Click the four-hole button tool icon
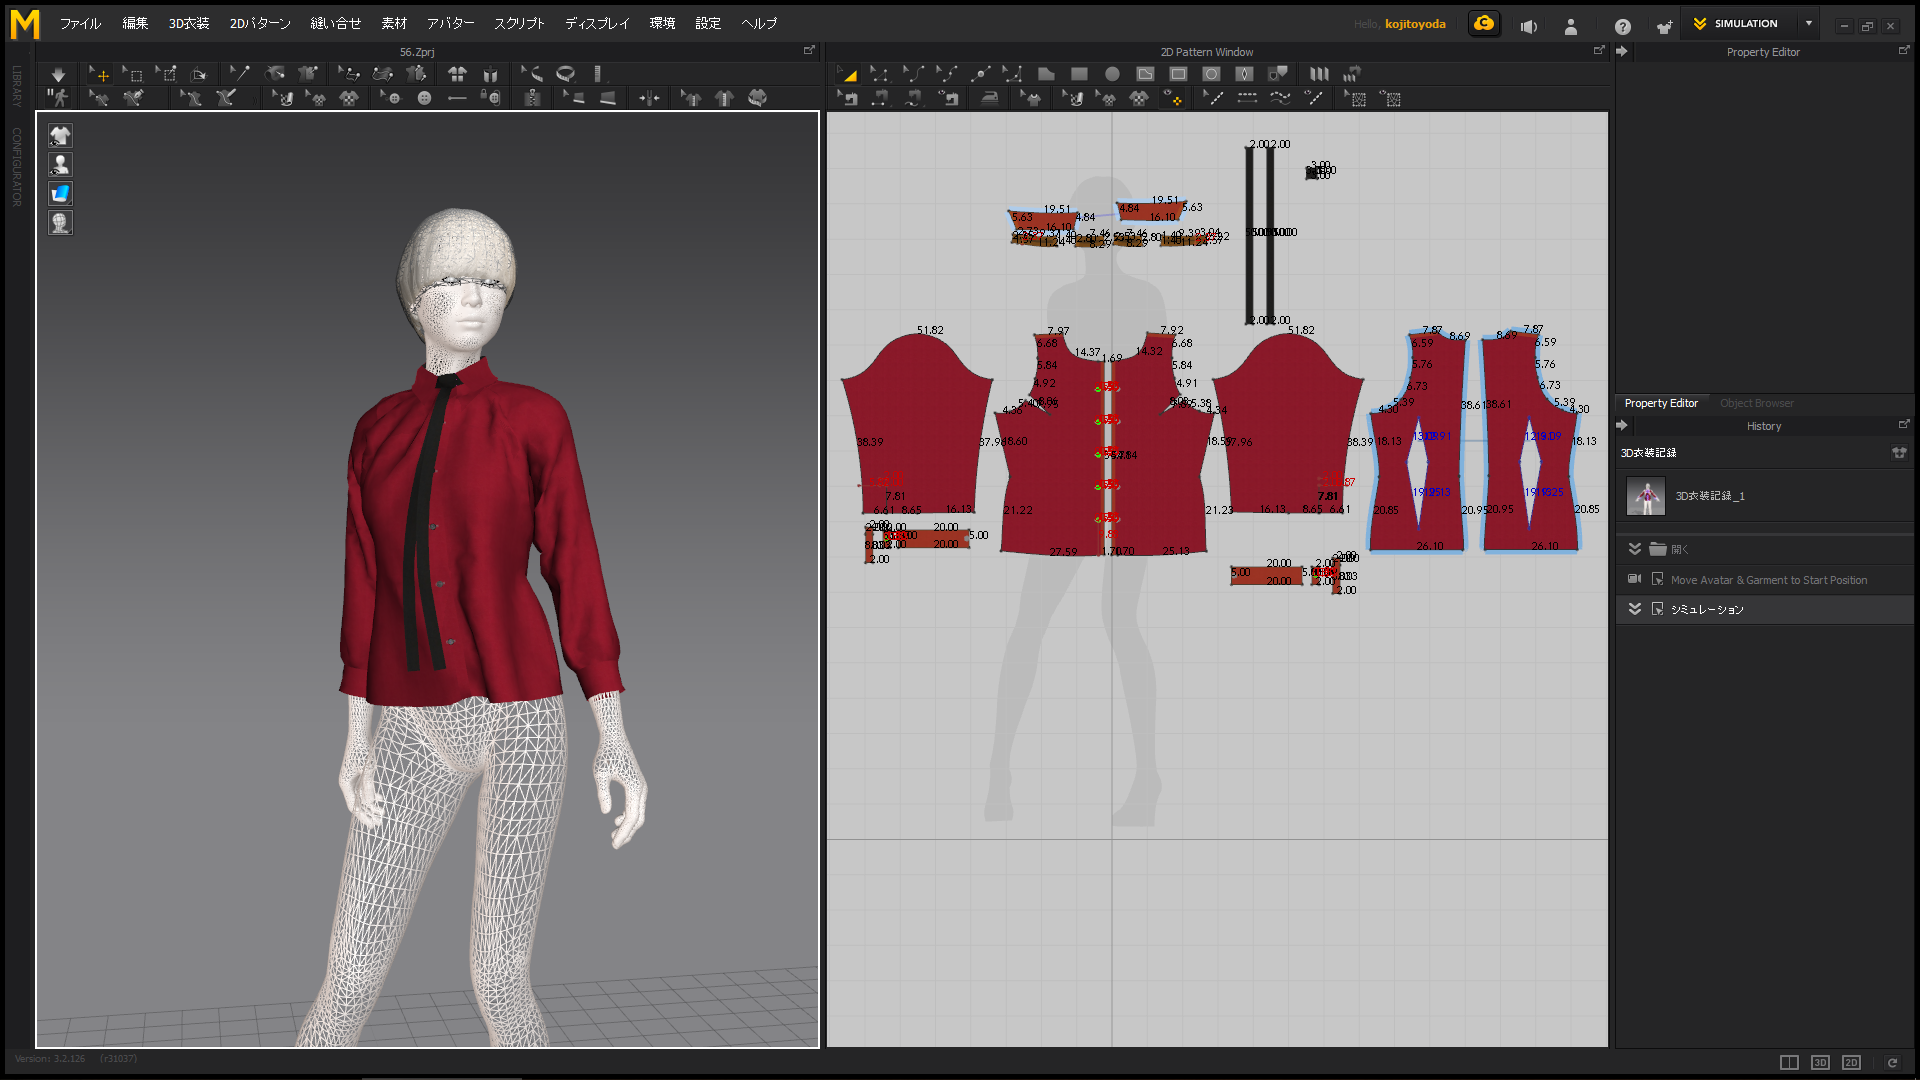 coord(424,98)
